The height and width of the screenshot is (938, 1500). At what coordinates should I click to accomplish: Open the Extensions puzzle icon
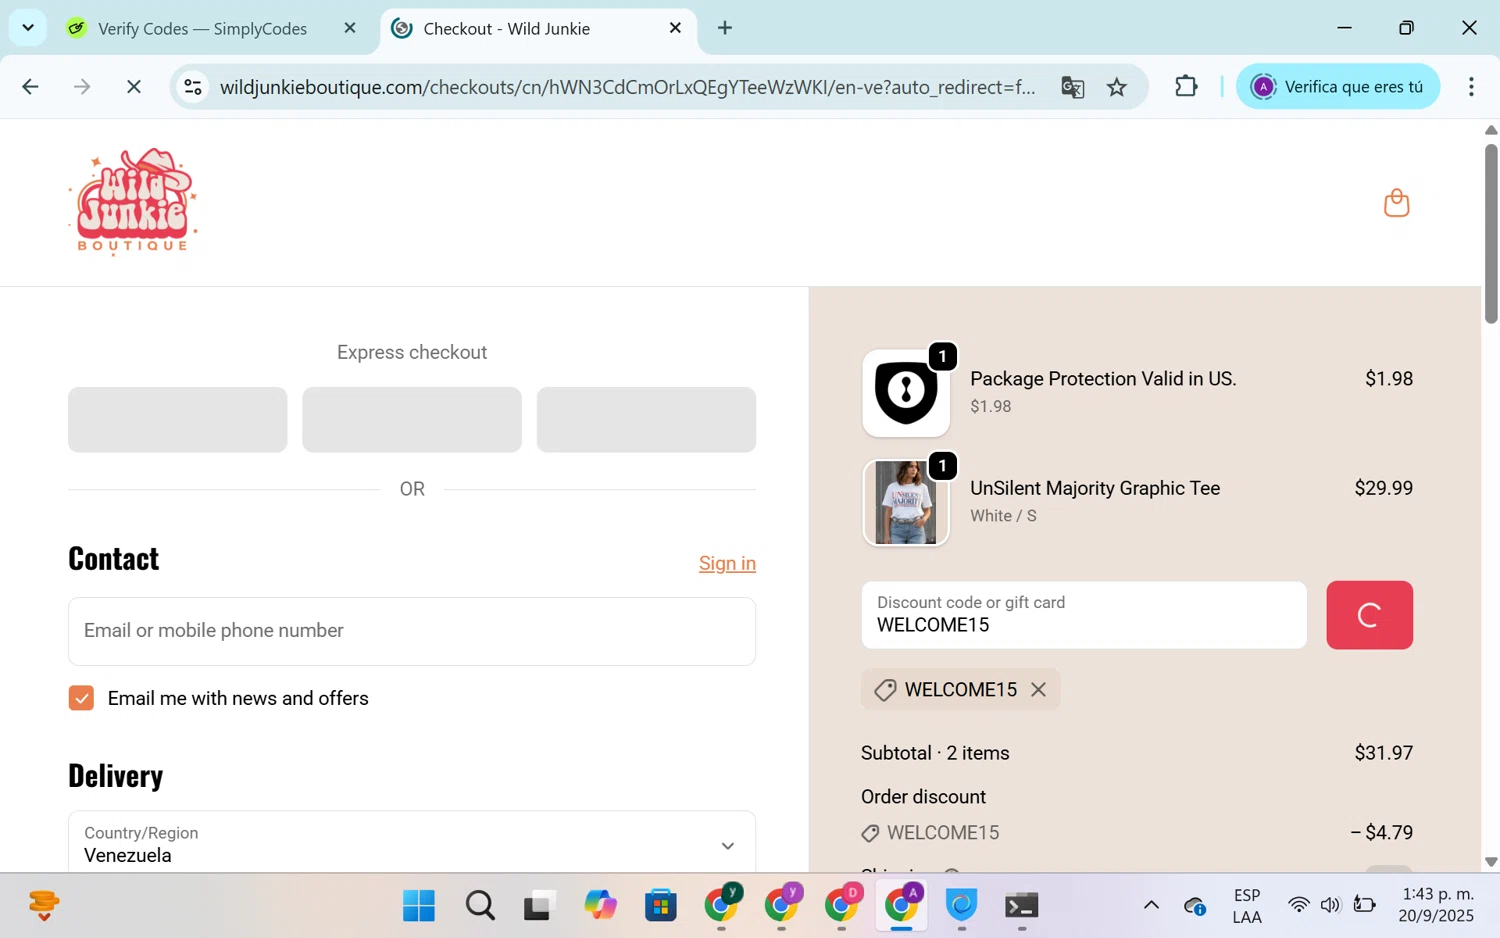[1186, 87]
